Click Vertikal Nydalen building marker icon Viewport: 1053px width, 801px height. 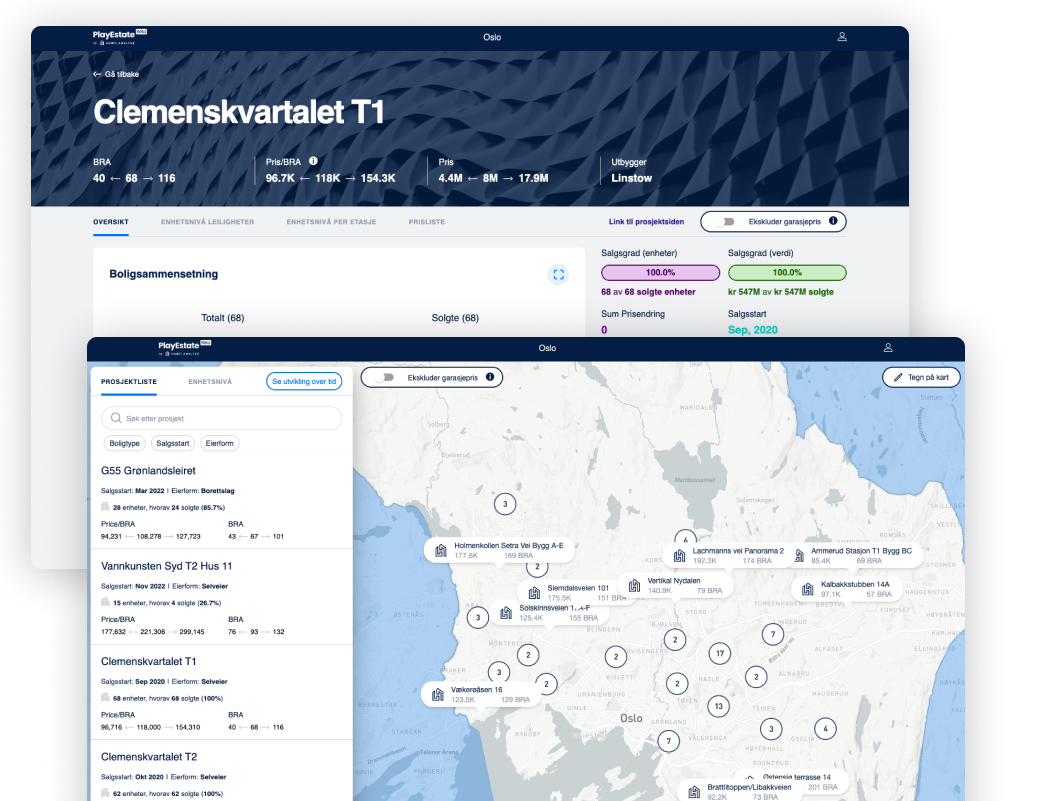click(634, 585)
